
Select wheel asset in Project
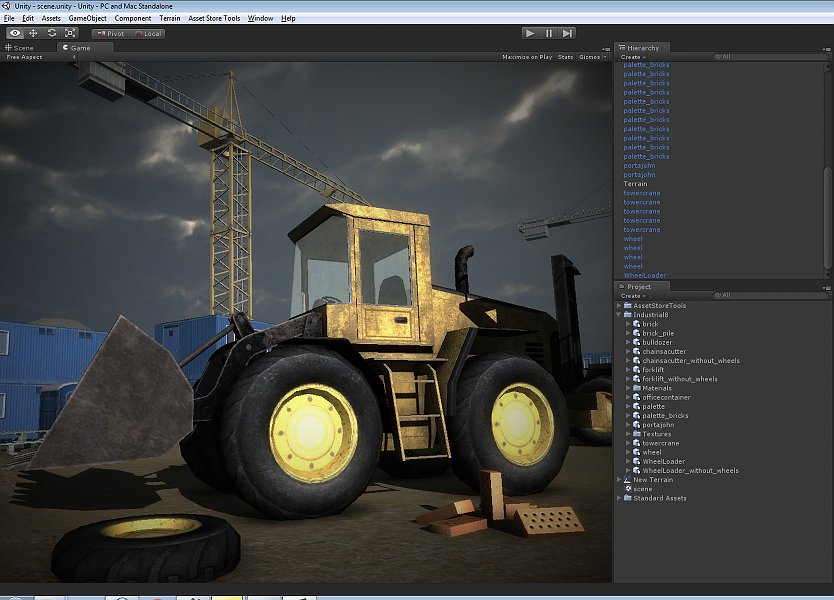click(x=652, y=453)
